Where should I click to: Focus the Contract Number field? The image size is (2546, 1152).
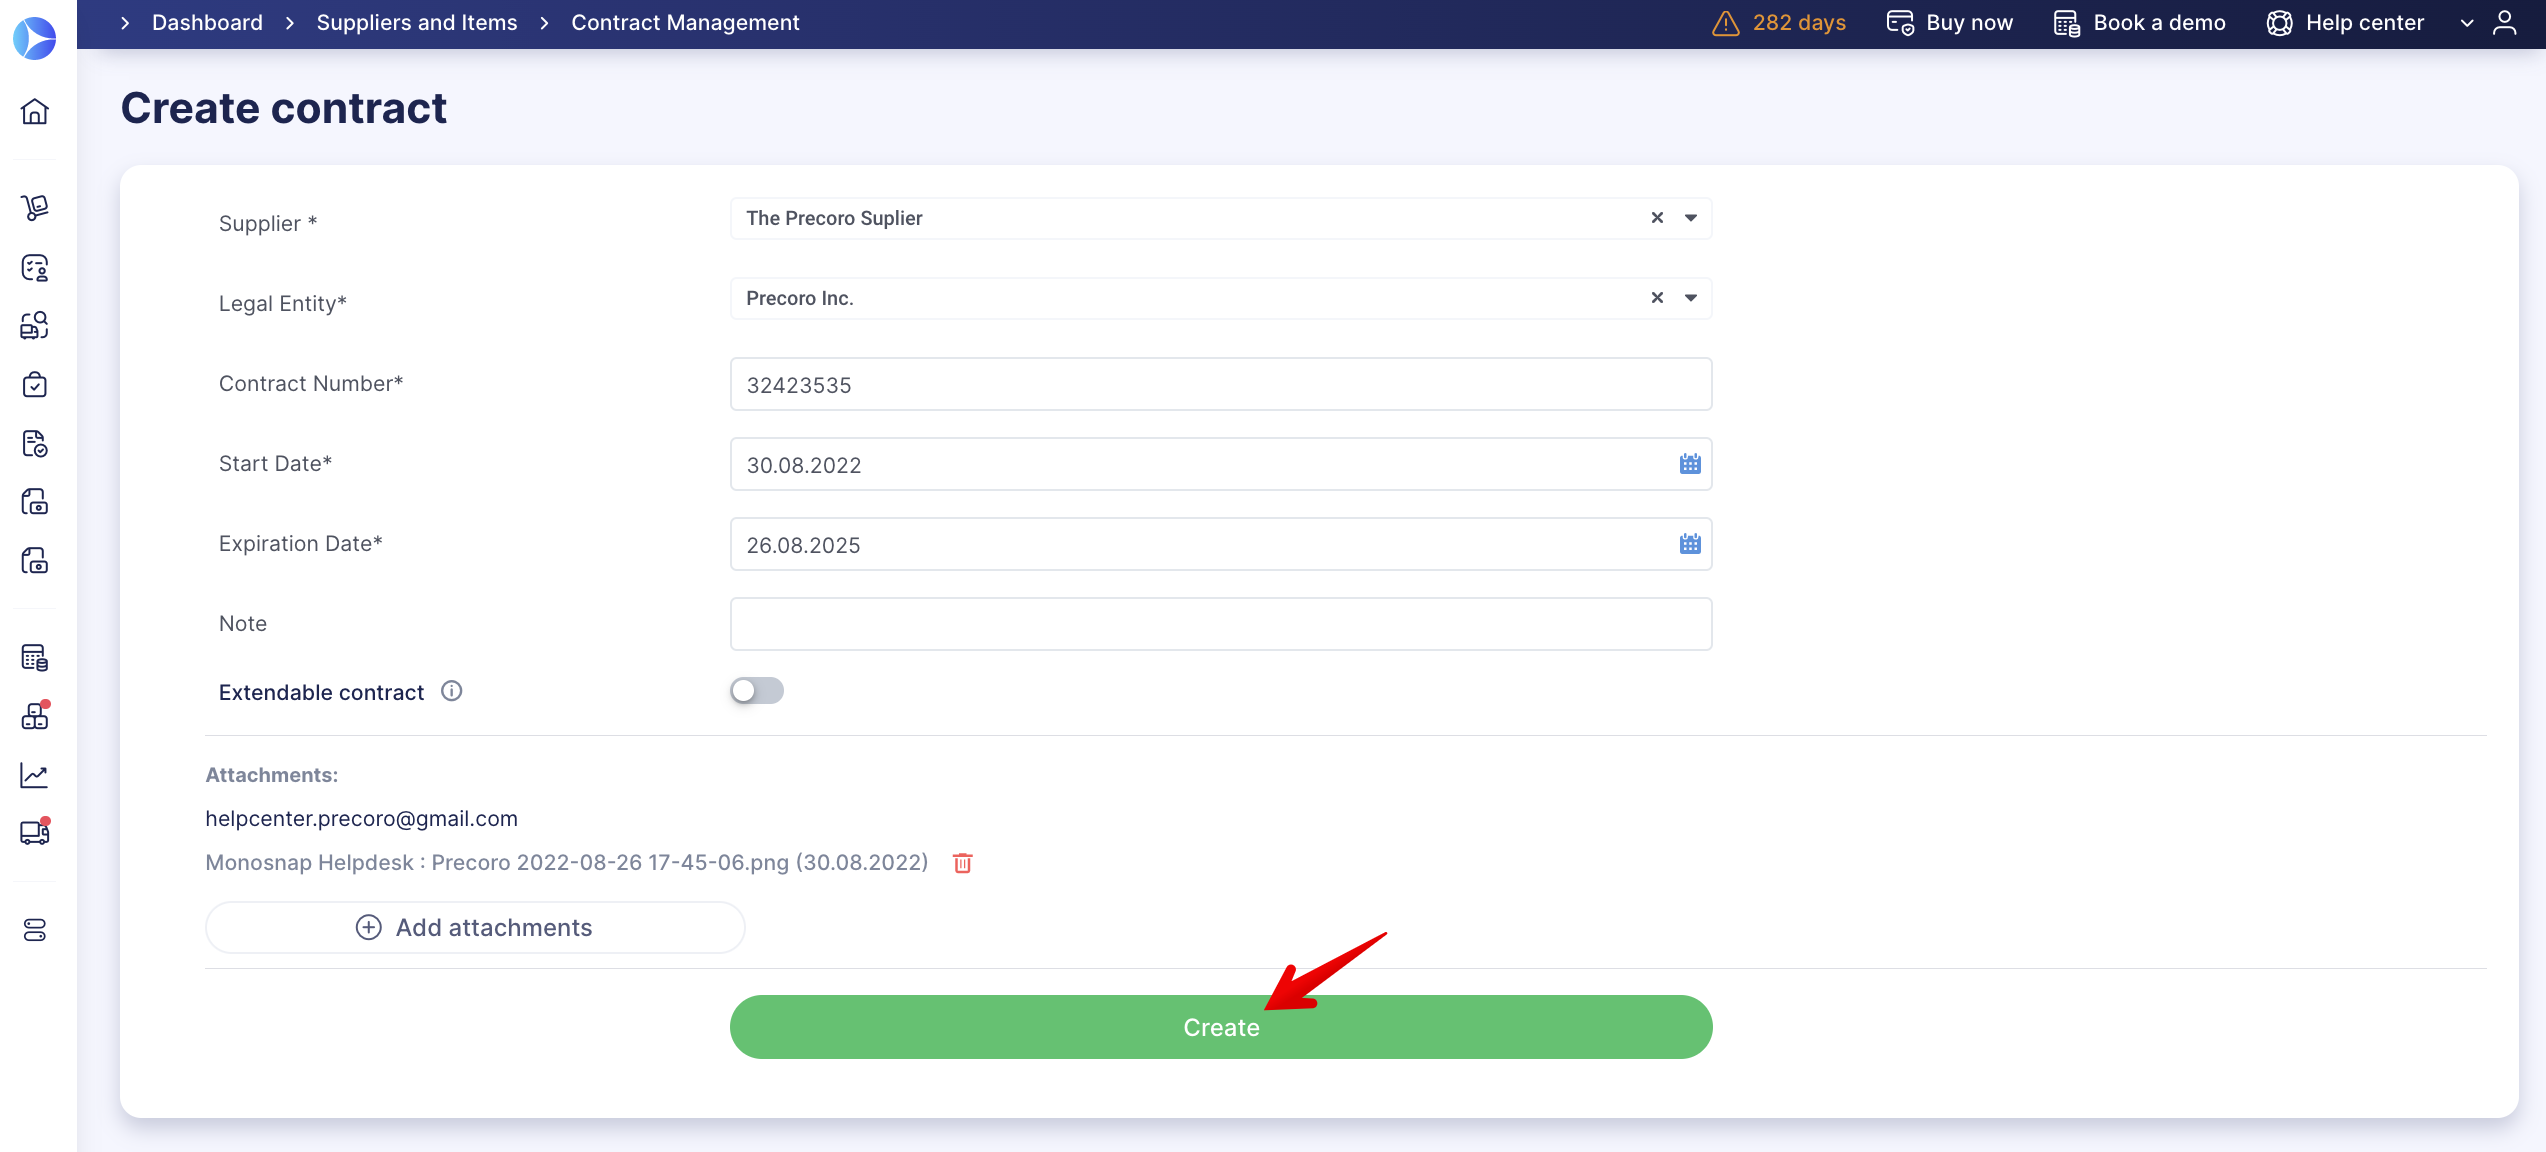[x=1221, y=384]
